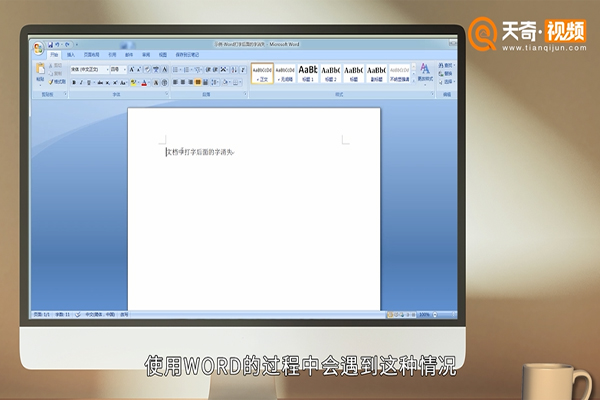Shrink font size with small A icon
Image resolution: width=600 pixels, height=400 pixels.
tap(139, 70)
